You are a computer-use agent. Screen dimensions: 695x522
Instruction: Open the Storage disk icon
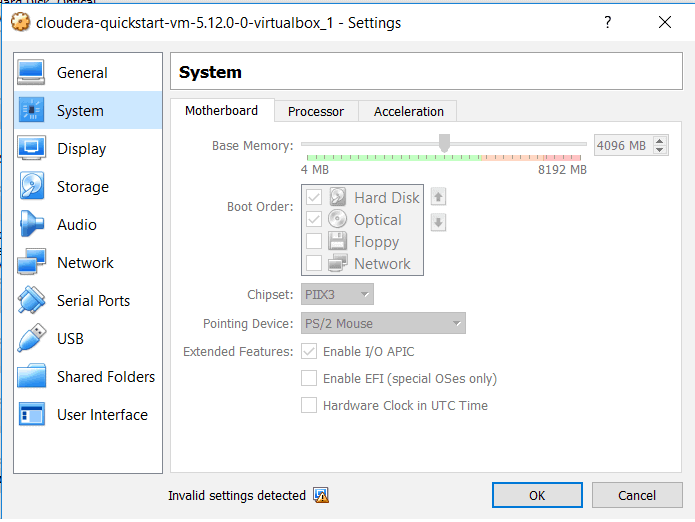(x=31, y=187)
